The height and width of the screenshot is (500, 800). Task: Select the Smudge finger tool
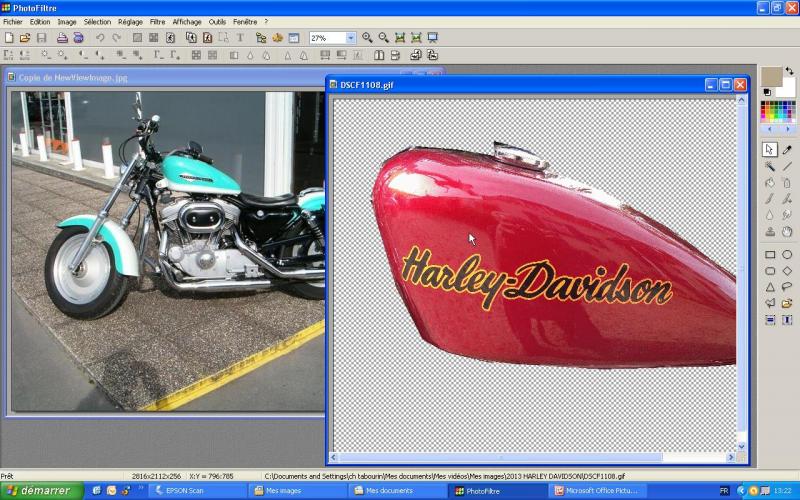[x=787, y=215]
